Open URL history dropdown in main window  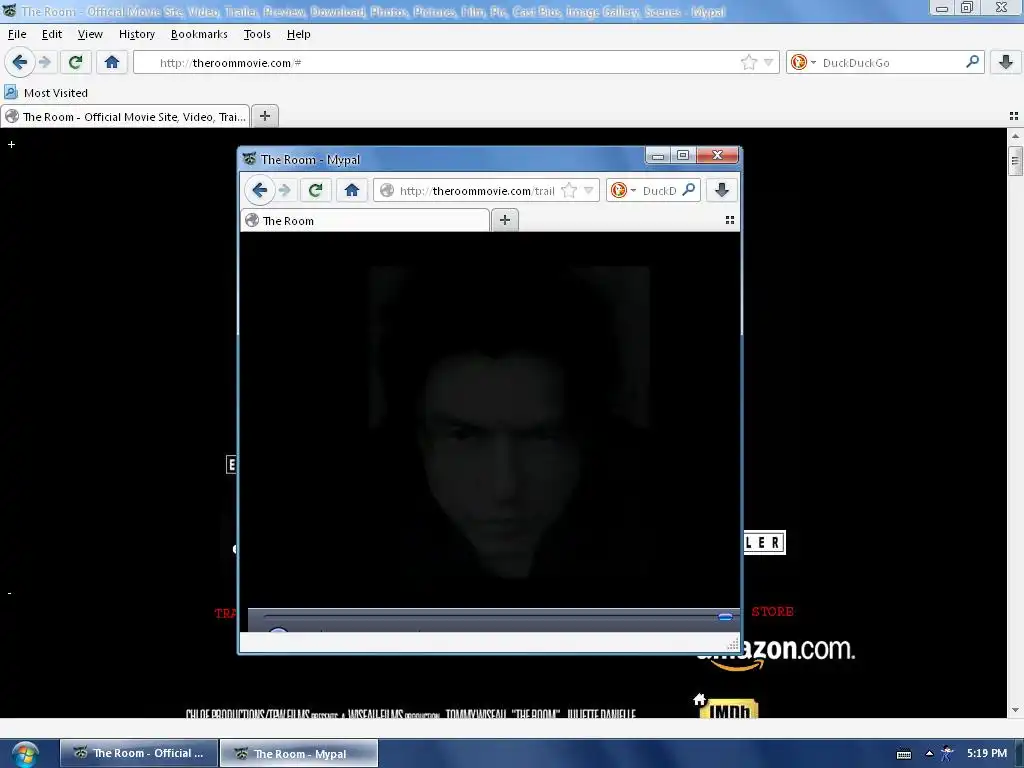pos(769,63)
